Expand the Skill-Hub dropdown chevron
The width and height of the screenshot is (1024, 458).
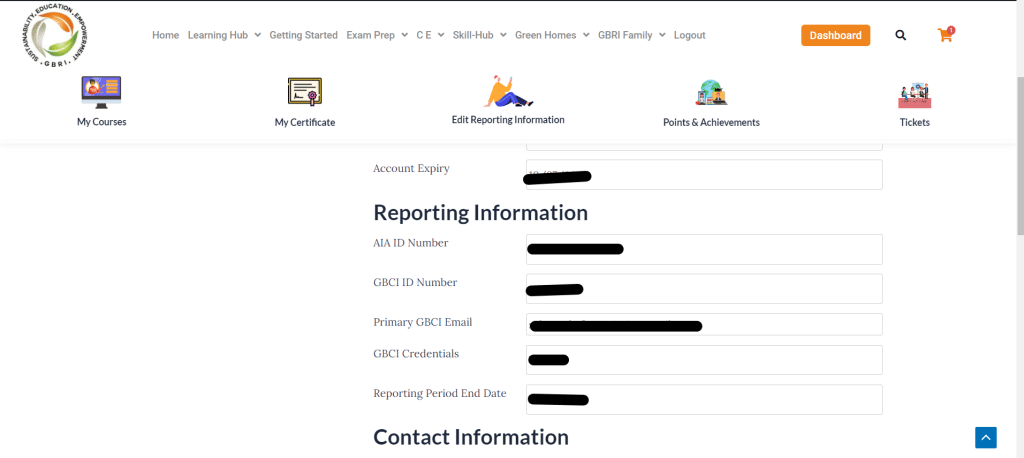[503, 35]
